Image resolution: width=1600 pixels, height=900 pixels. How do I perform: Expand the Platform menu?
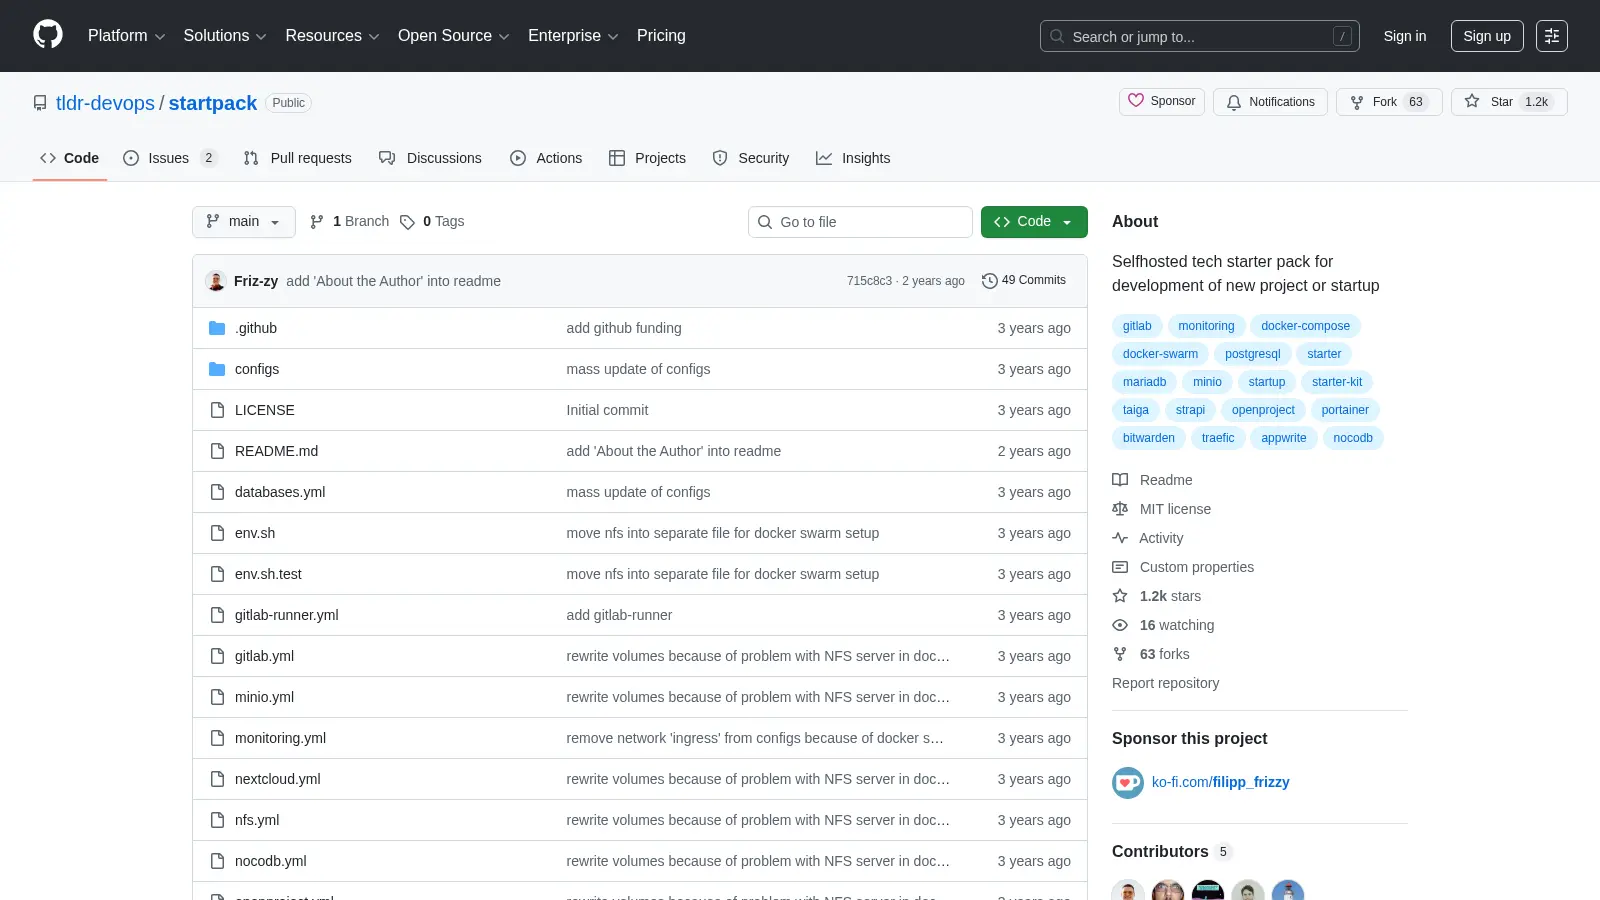coord(126,36)
